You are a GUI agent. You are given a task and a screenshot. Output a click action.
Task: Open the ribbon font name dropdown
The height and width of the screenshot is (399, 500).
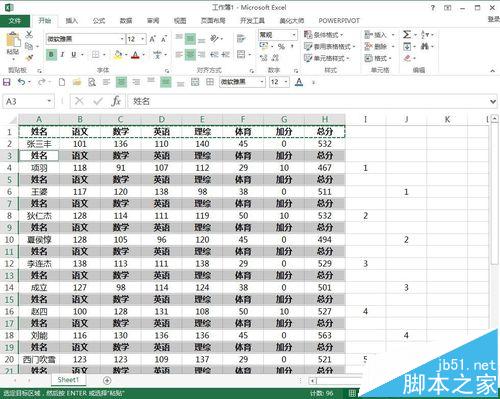coord(122,39)
